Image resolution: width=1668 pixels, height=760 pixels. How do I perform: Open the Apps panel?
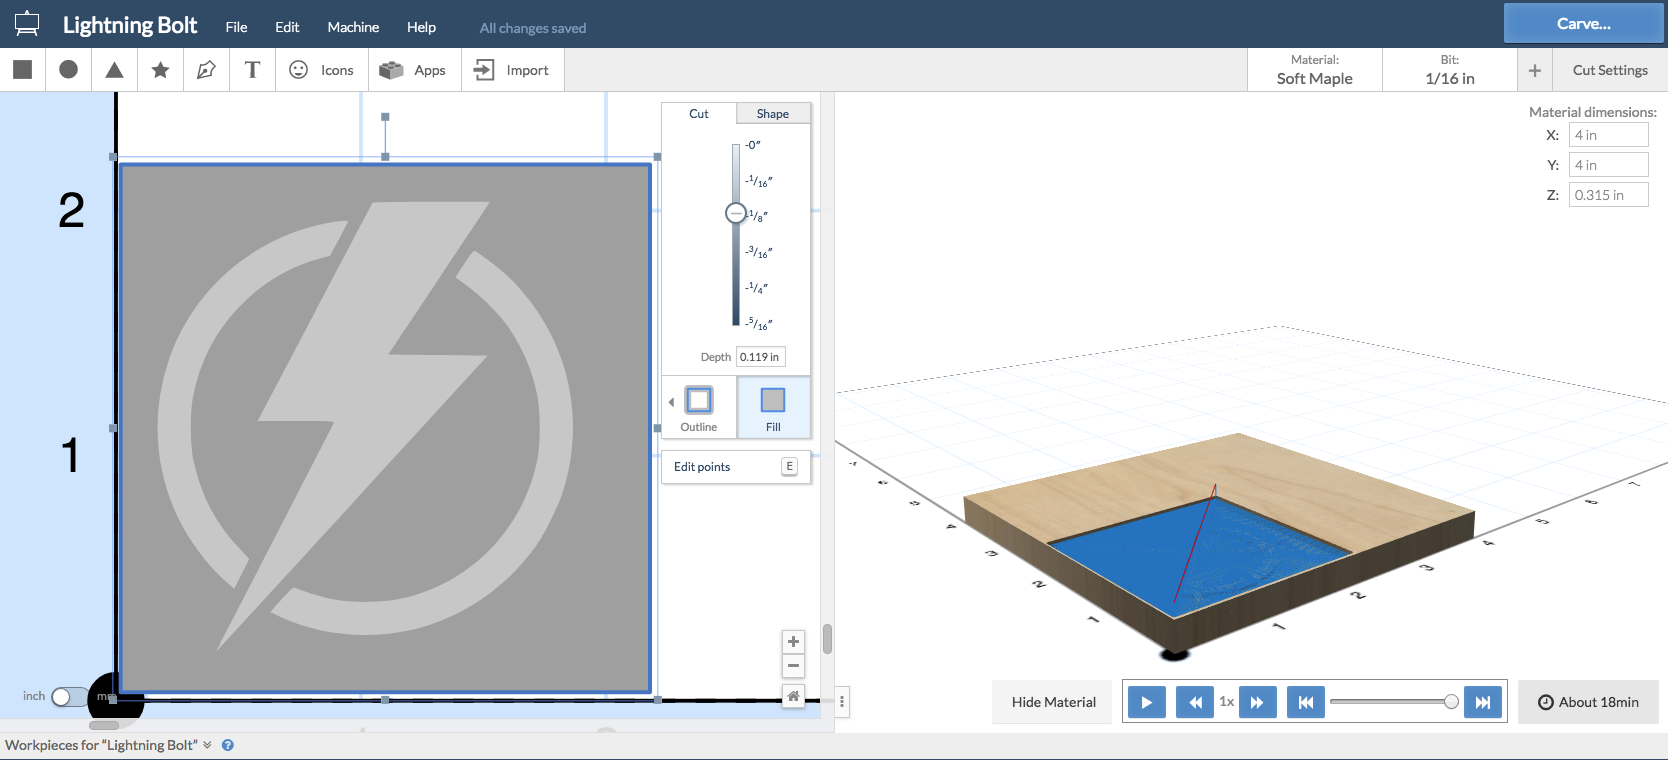414,70
